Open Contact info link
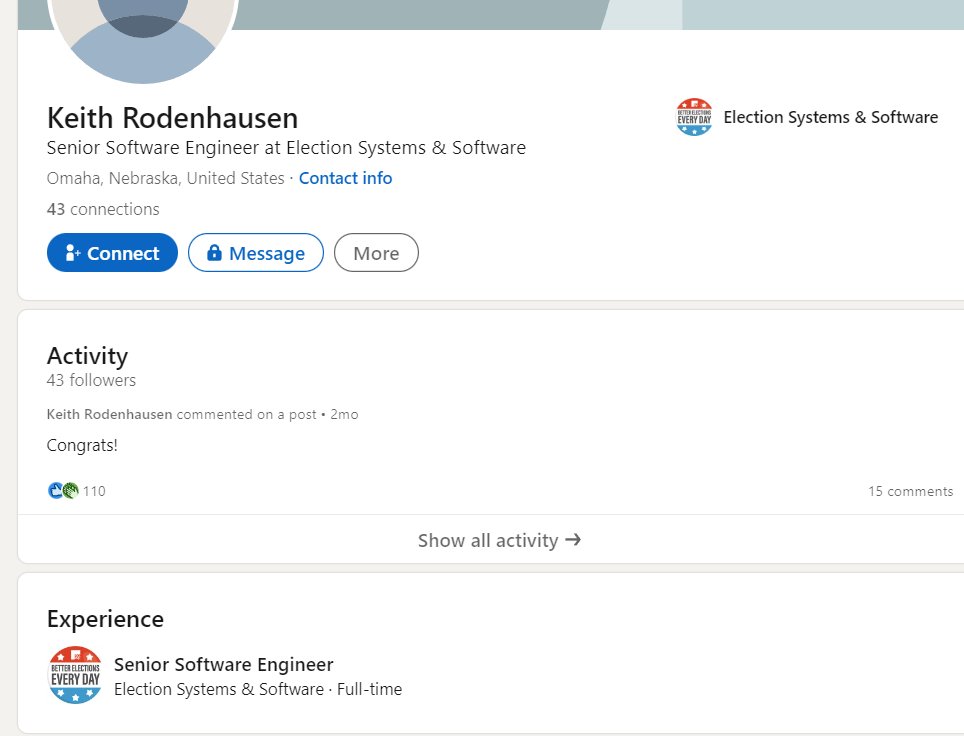The width and height of the screenshot is (964, 736). (x=345, y=178)
